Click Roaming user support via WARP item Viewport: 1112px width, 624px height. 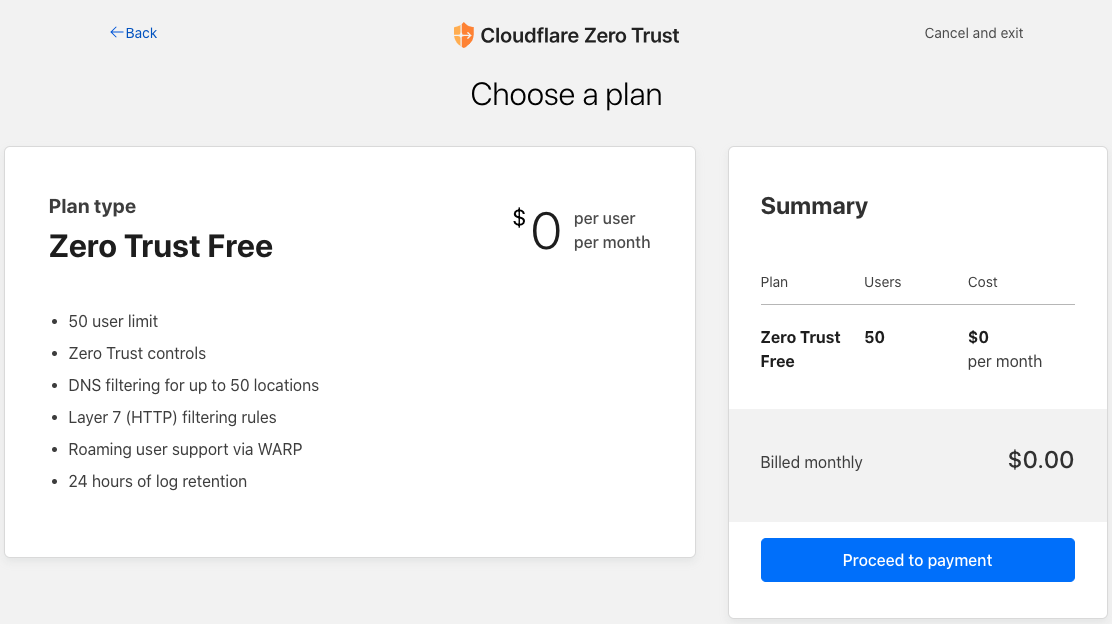(185, 449)
